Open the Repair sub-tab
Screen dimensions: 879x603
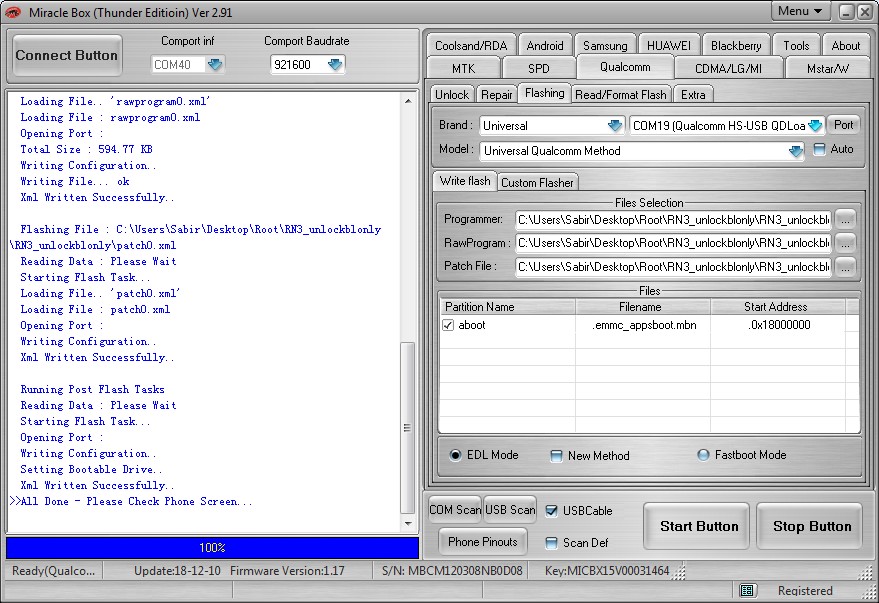[497, 95]
